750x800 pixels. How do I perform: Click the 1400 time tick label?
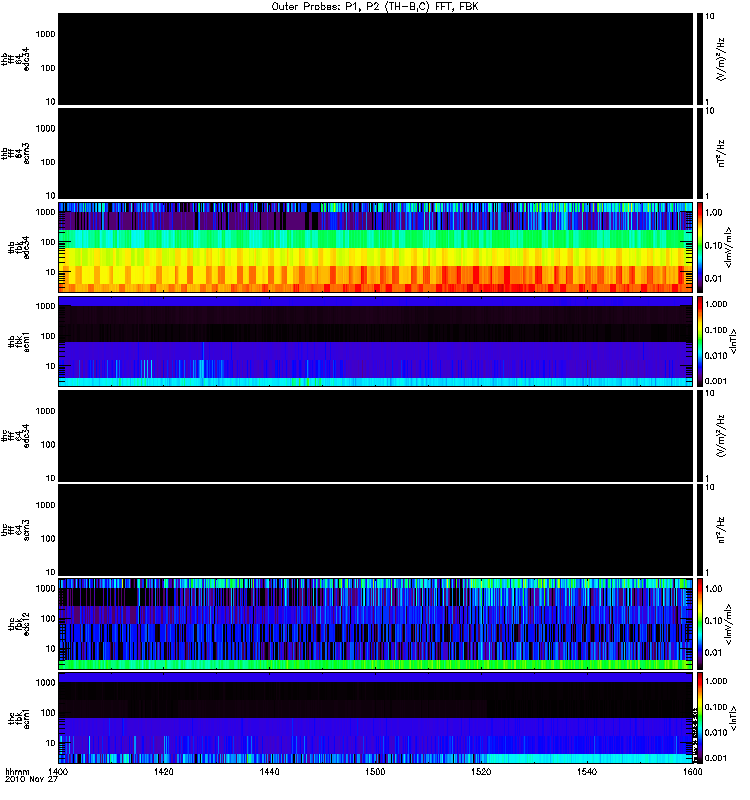[58, 771]
